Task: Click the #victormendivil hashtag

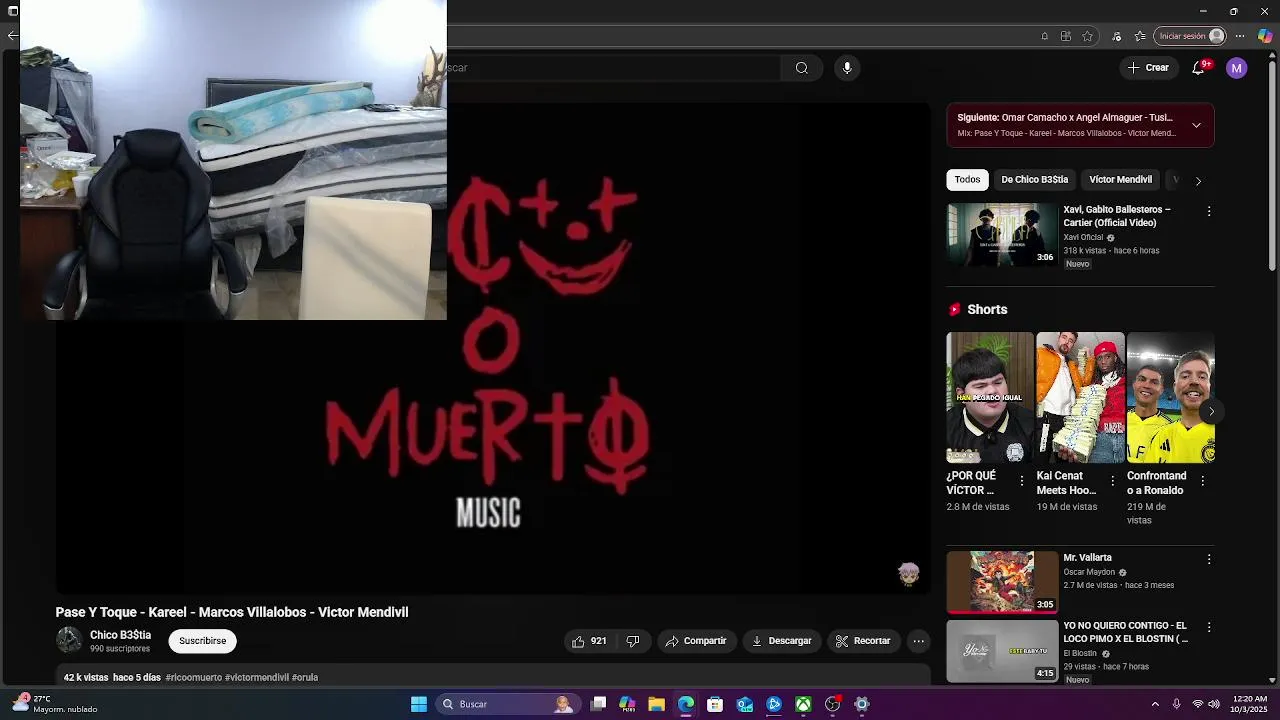Action: 257,678
